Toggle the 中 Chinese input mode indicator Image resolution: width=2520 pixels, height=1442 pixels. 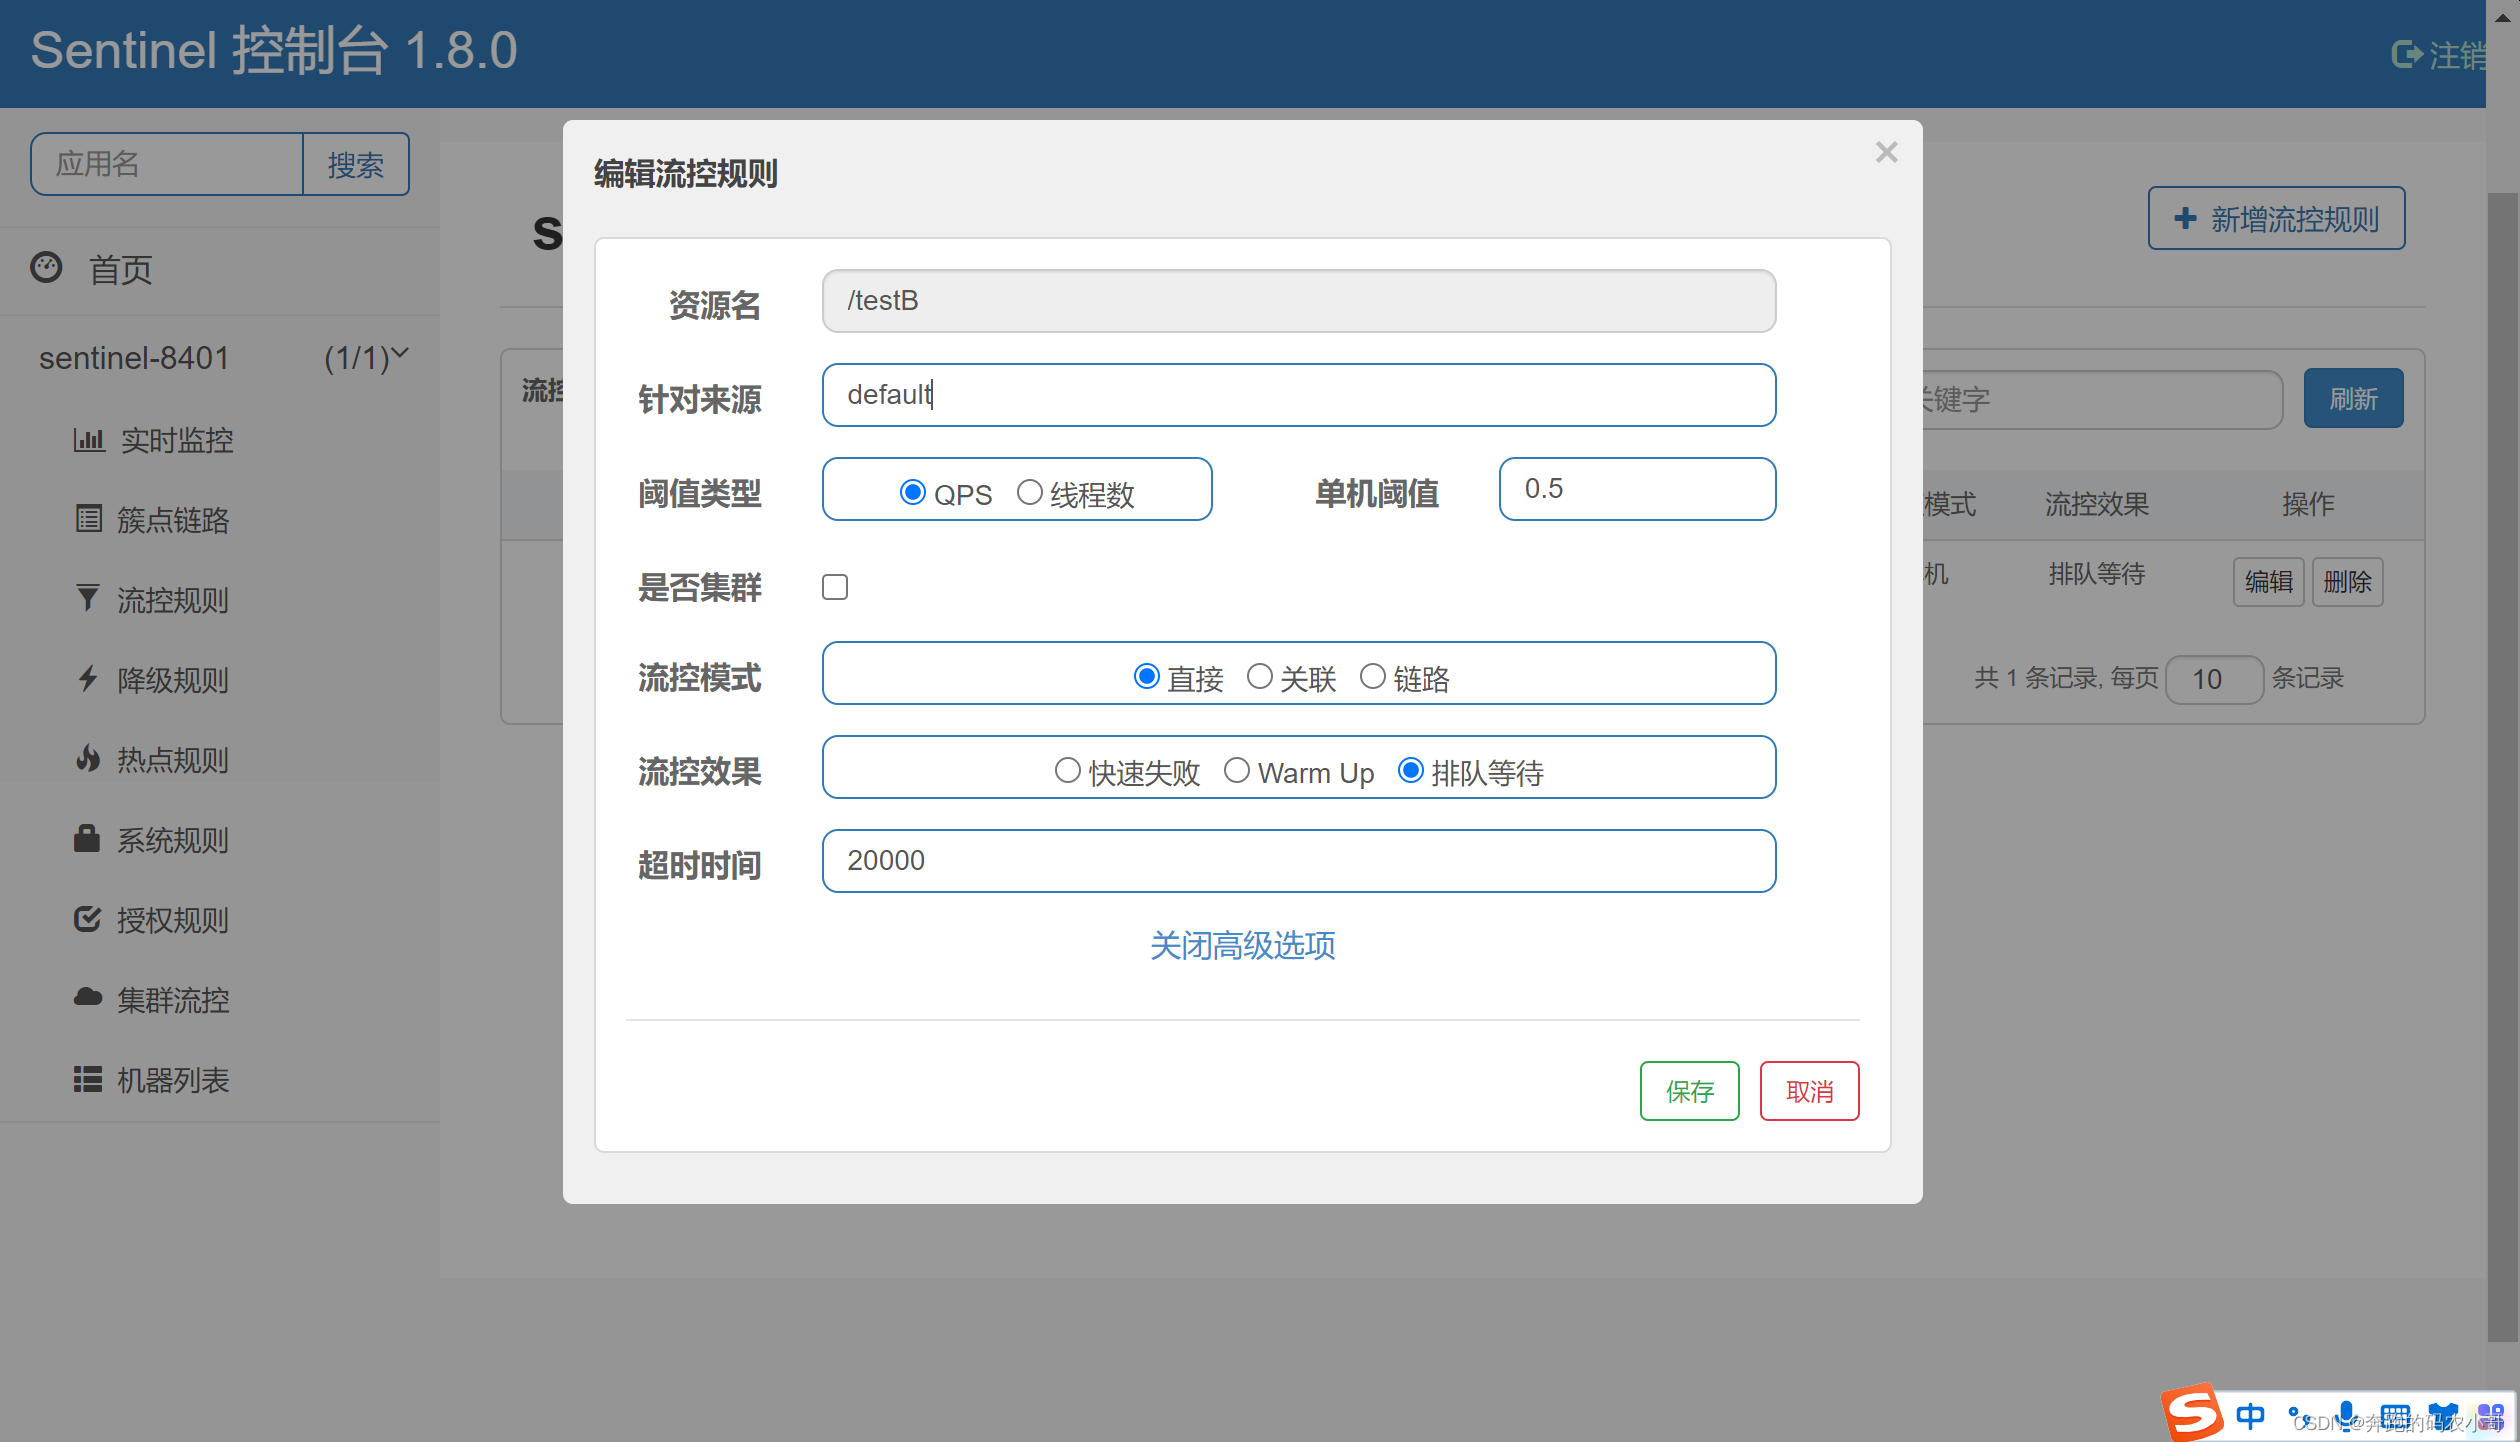2250,1416
